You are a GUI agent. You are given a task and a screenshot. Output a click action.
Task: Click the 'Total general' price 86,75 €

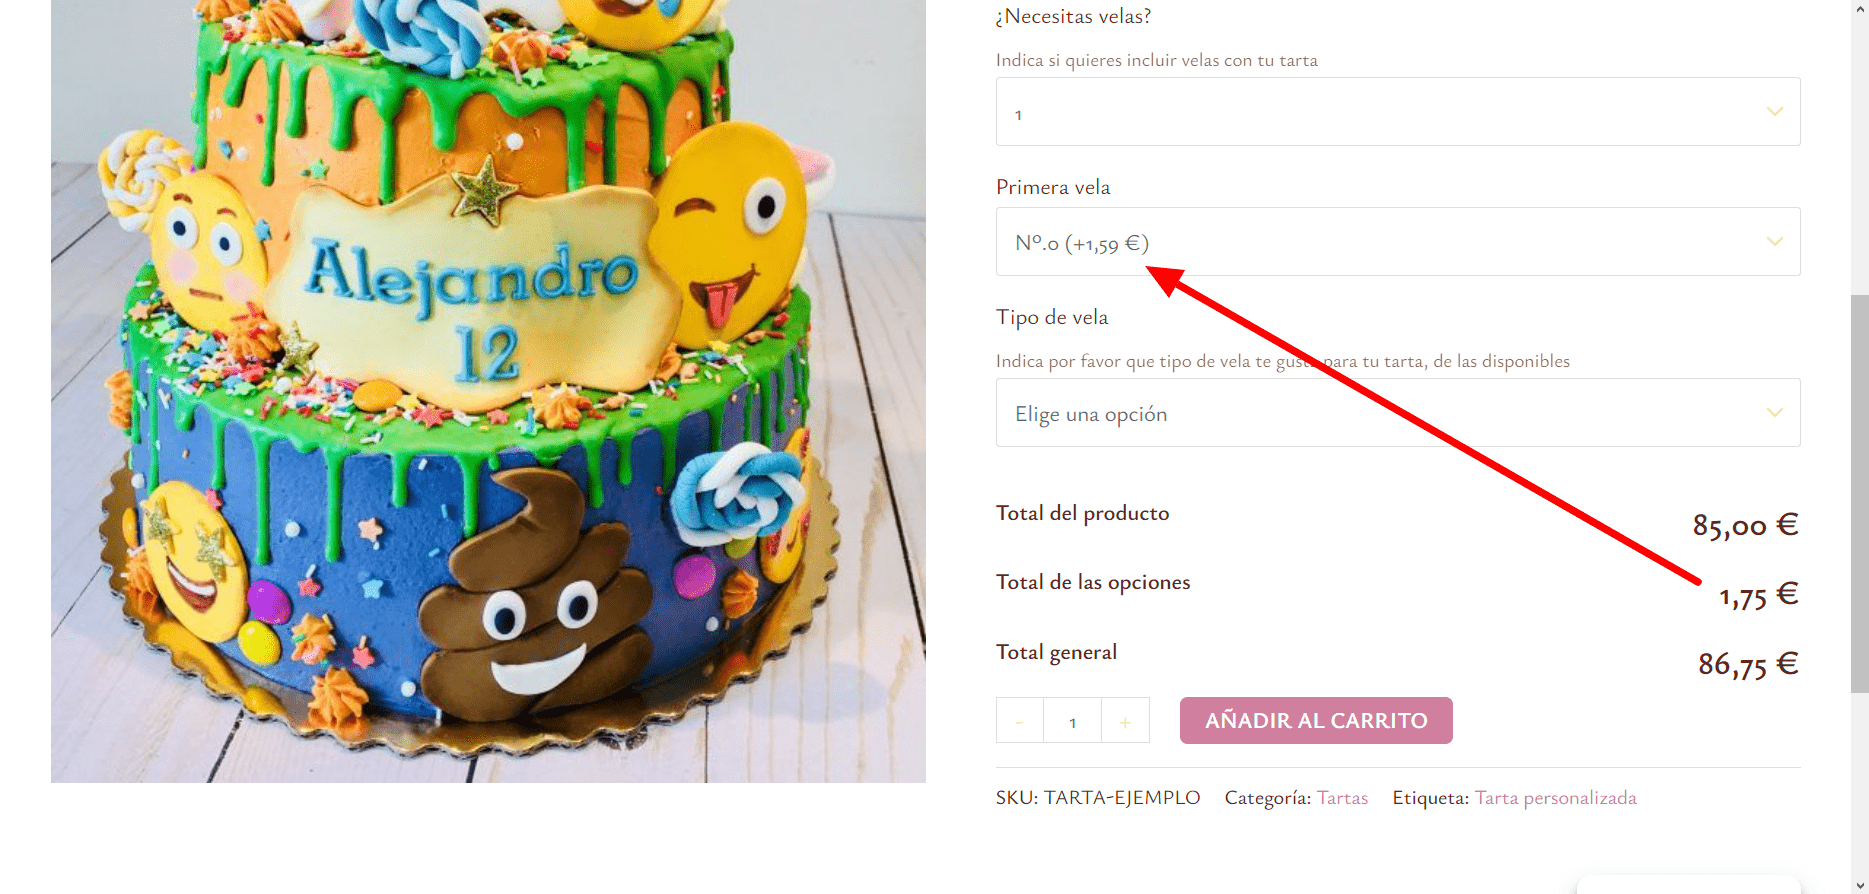(1748, 665)
